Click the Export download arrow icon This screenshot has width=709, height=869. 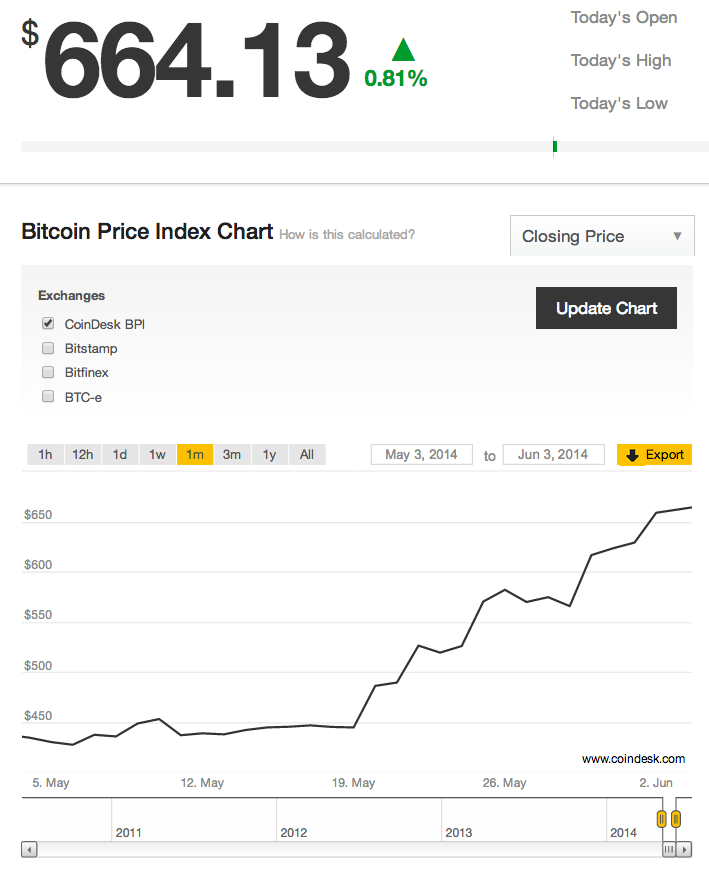632,455
